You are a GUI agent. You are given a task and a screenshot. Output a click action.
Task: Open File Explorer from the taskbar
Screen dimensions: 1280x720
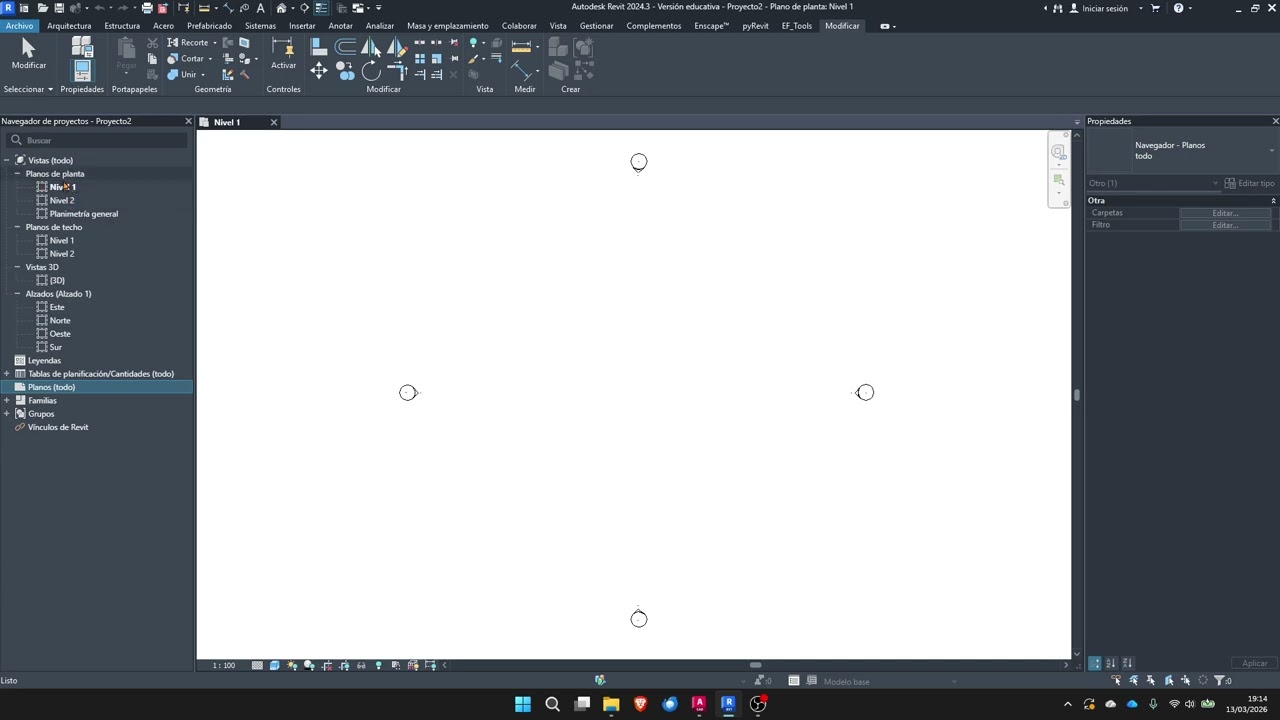click(611, 704)
